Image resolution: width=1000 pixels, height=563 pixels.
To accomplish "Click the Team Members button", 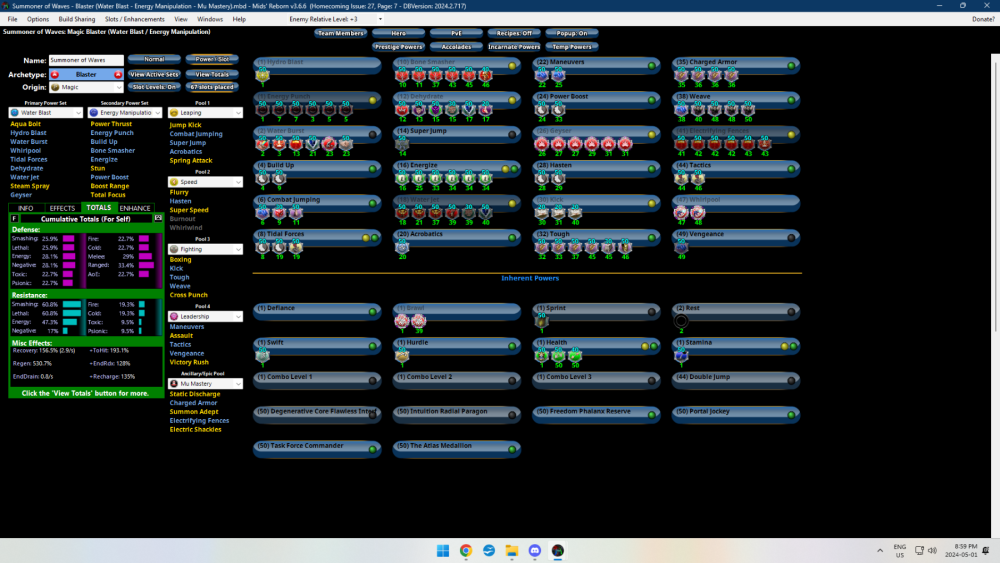I will [x=341, y=33].
